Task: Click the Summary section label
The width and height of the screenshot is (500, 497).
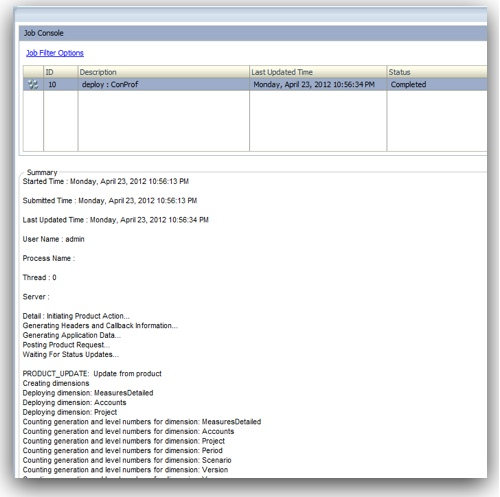Action: coord(42,172)
